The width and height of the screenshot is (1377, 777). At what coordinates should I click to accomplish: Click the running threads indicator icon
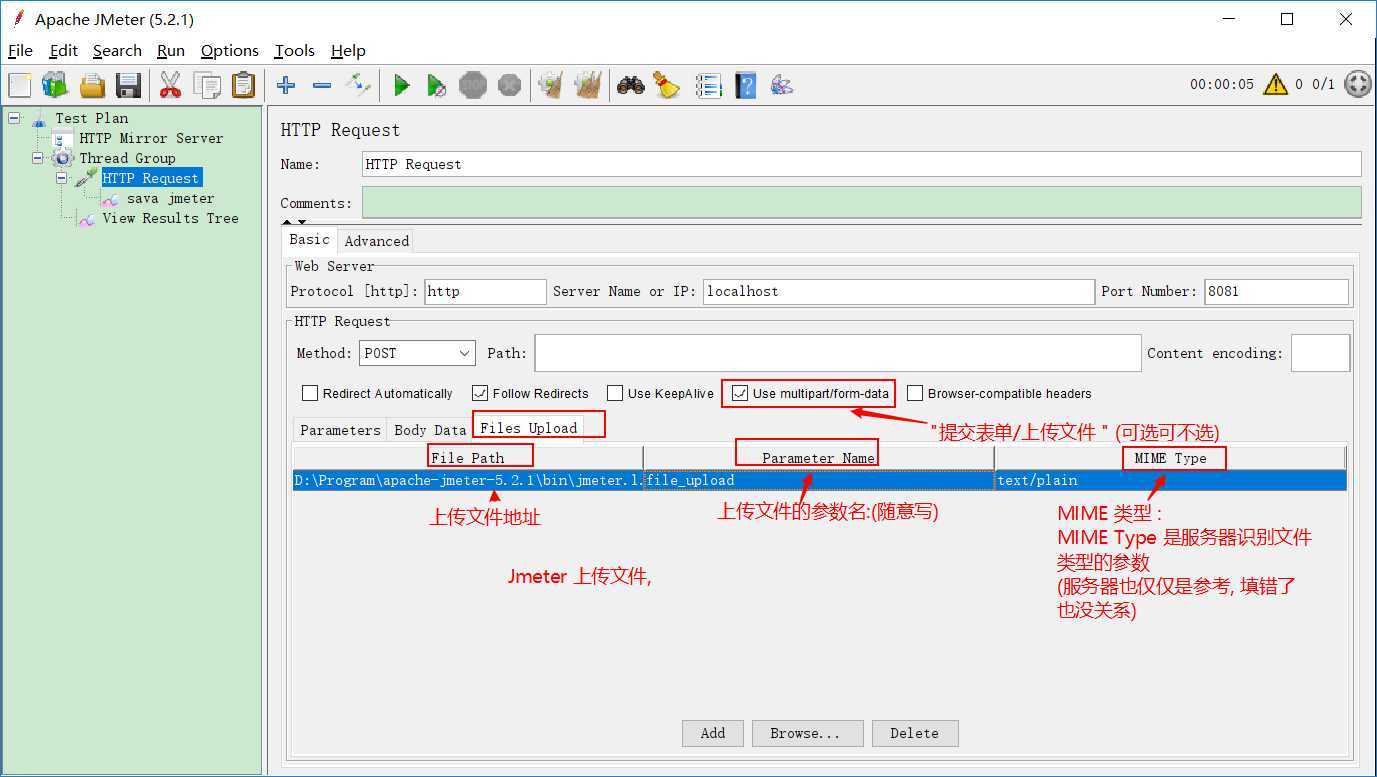1357,84
